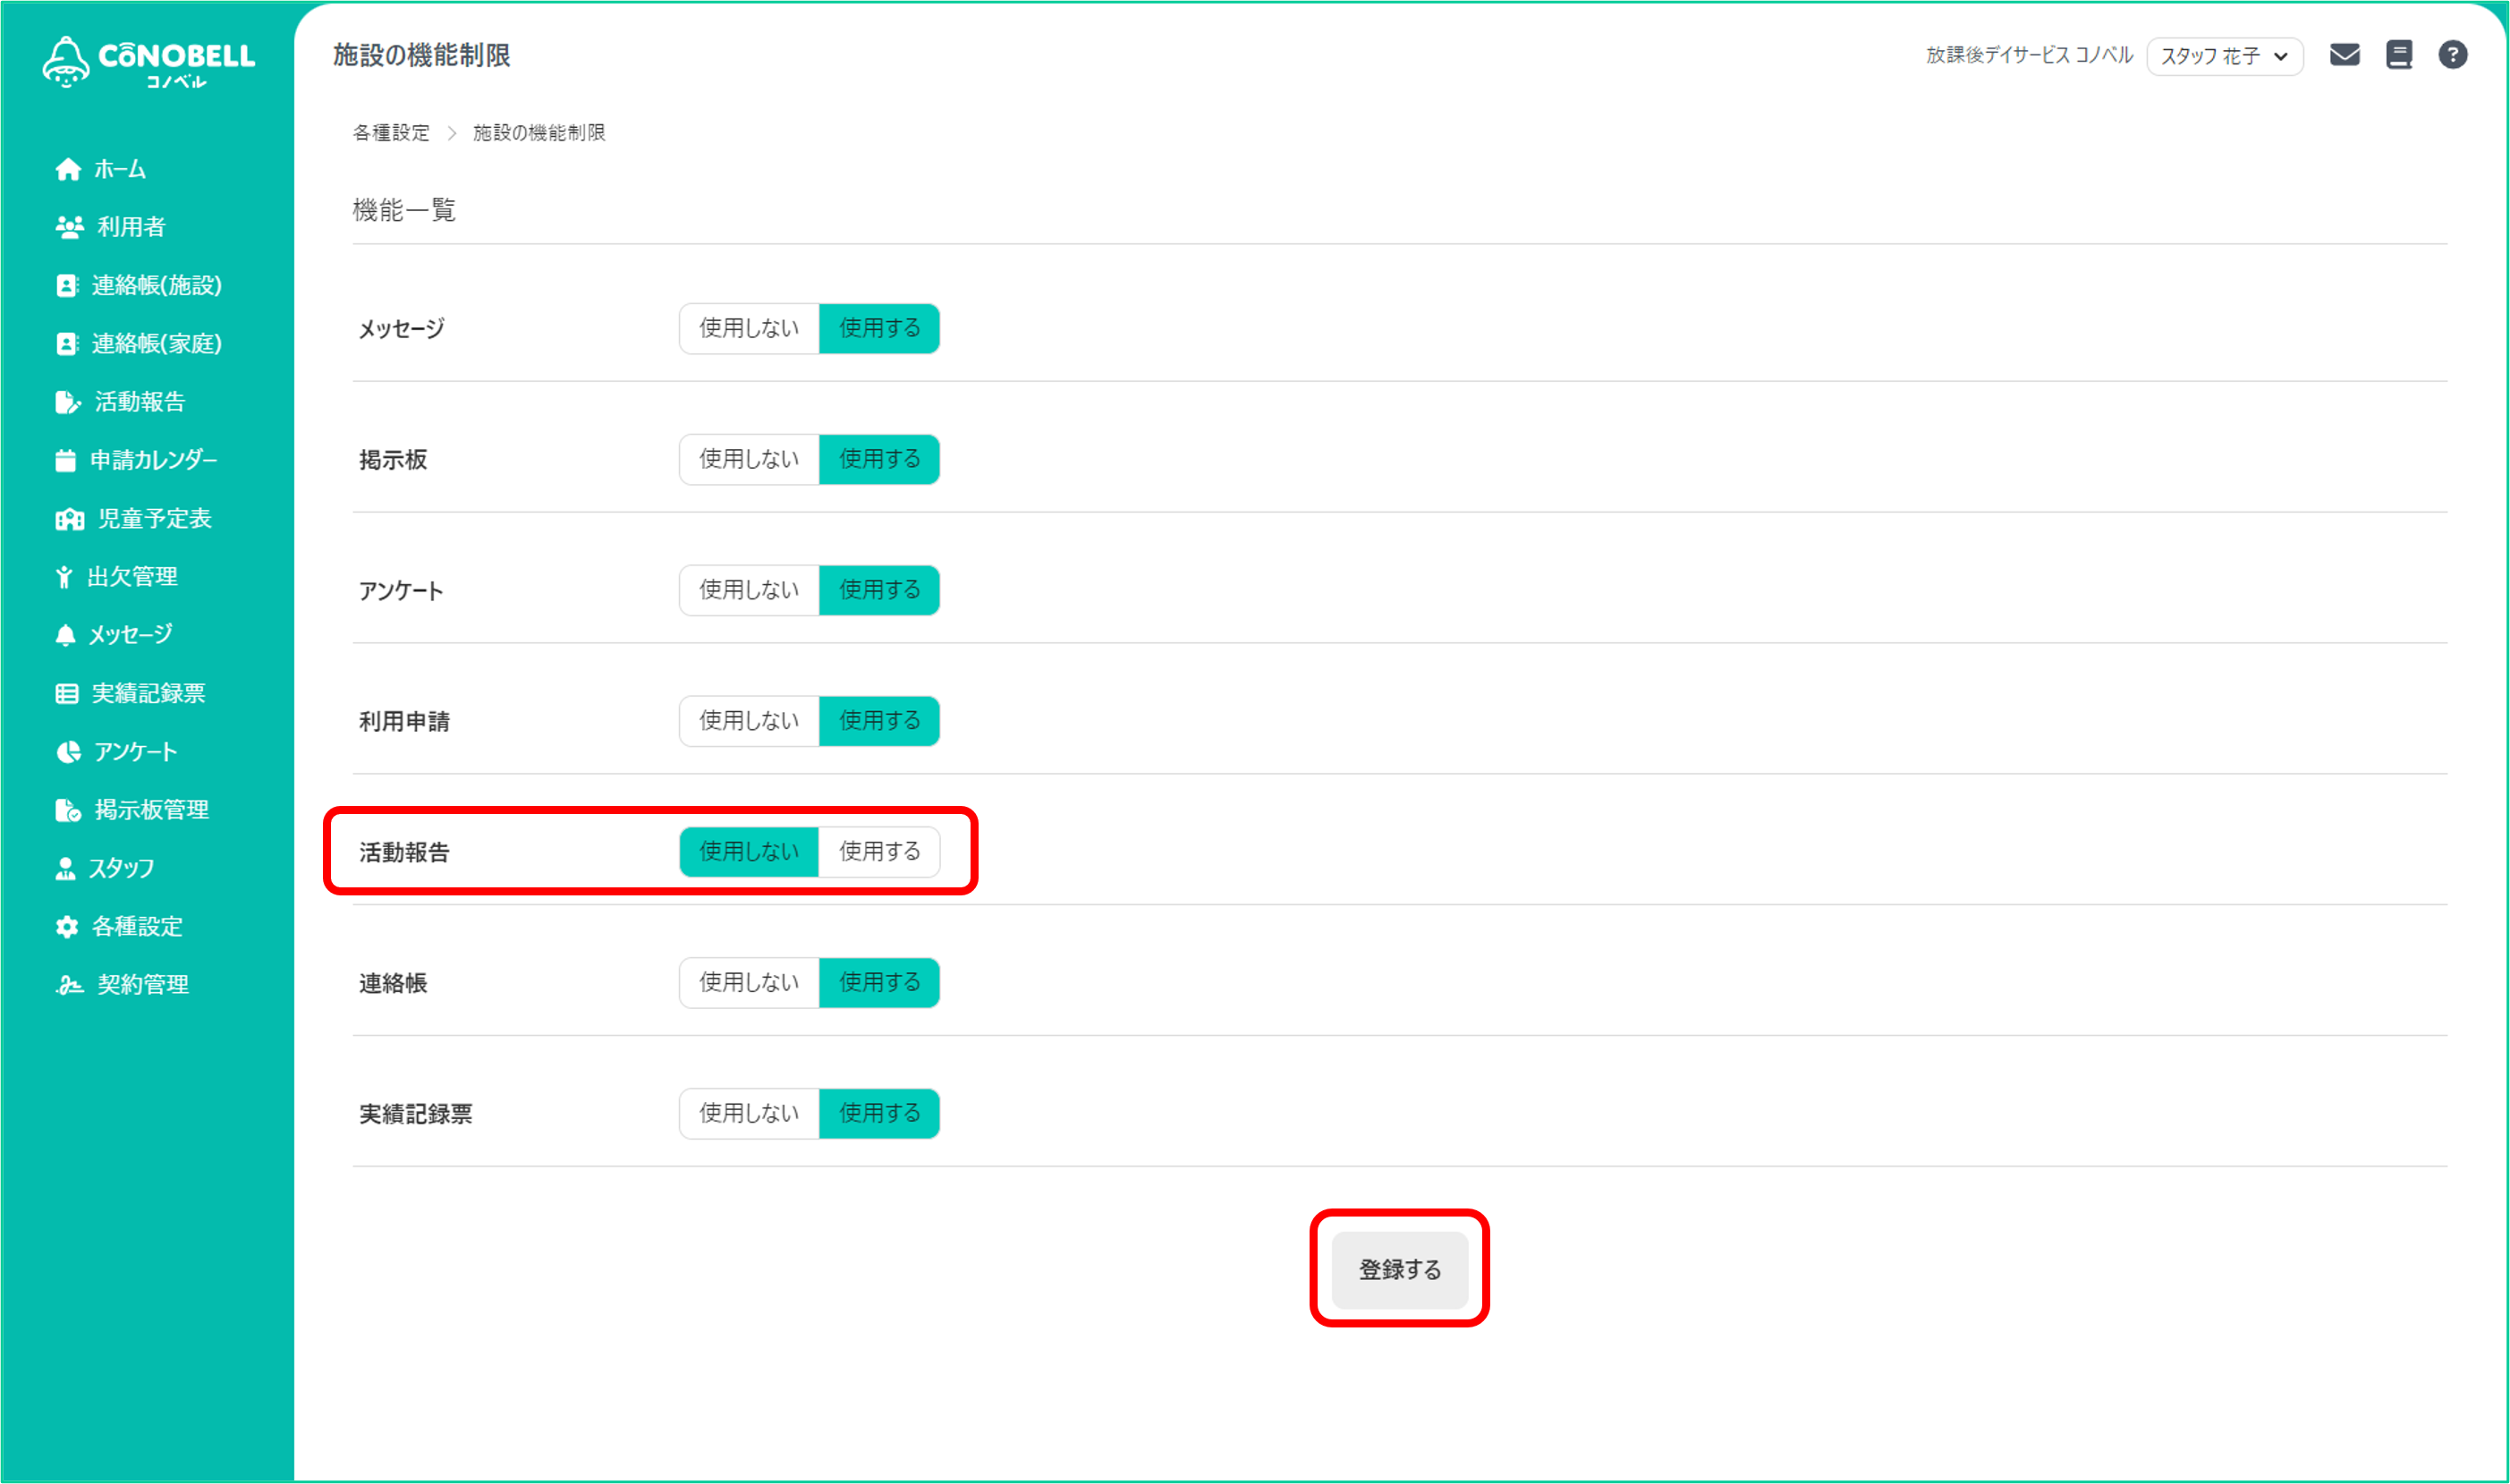Click the CONOBELL bell logo
The width and height of the screenshot is (2510, 1484).
click(x=148, y=62)
